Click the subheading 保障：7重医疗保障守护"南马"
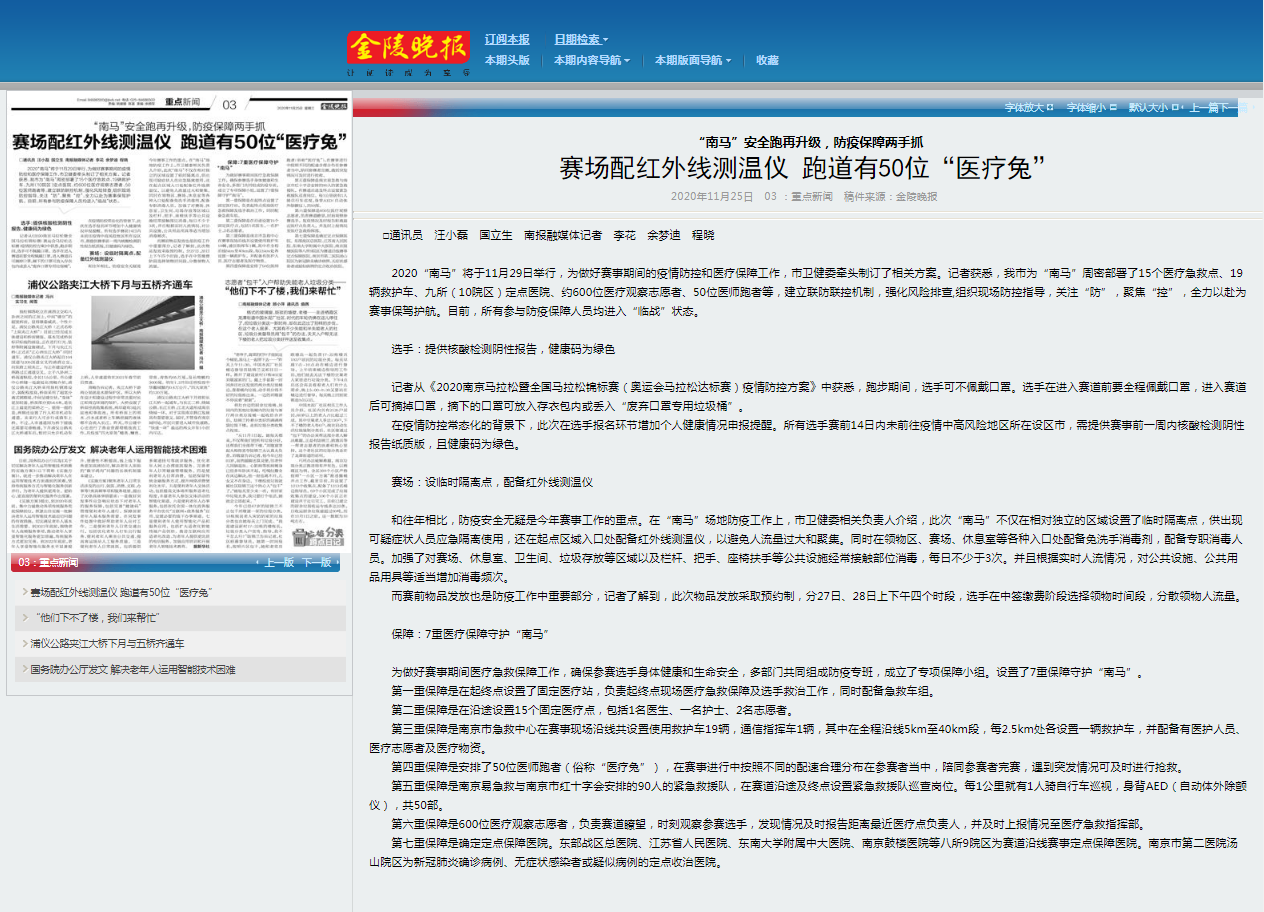The height and width of the screenshot is (912, 1264). [469, 634]
